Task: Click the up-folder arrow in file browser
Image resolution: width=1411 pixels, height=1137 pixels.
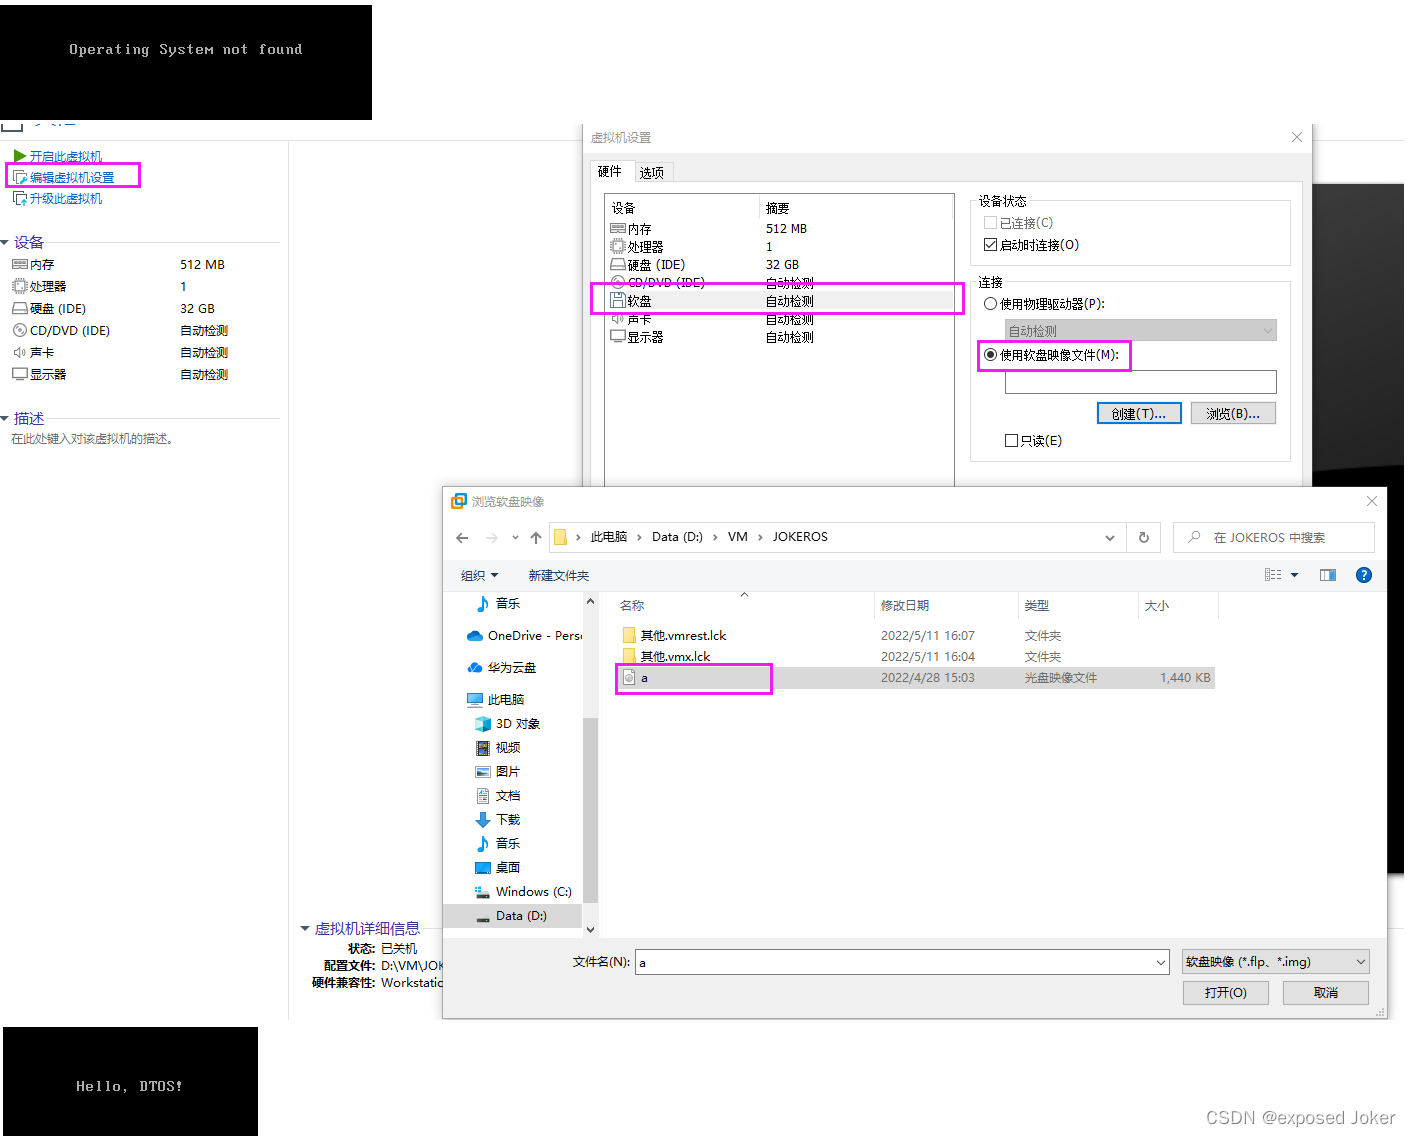Action: (x=536, y=538)
